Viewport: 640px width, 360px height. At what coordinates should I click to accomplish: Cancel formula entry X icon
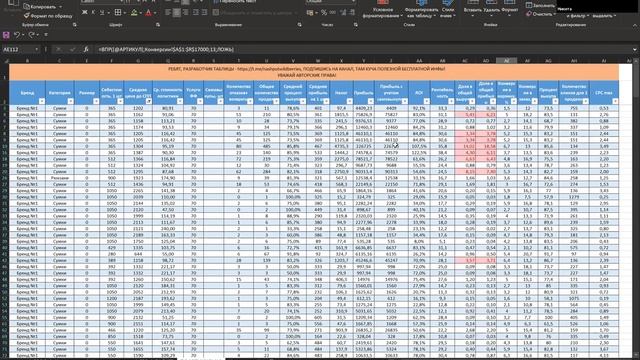(58, 49)
